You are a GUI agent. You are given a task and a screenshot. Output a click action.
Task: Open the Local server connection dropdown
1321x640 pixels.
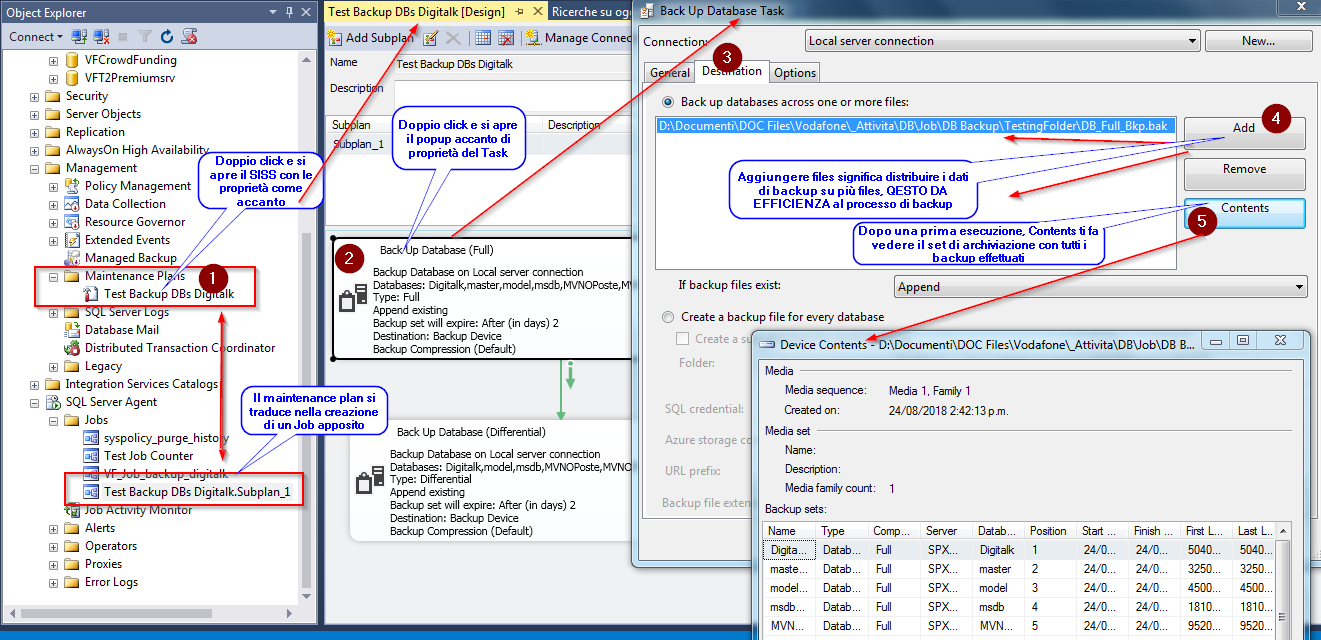tap(1193, 40)
